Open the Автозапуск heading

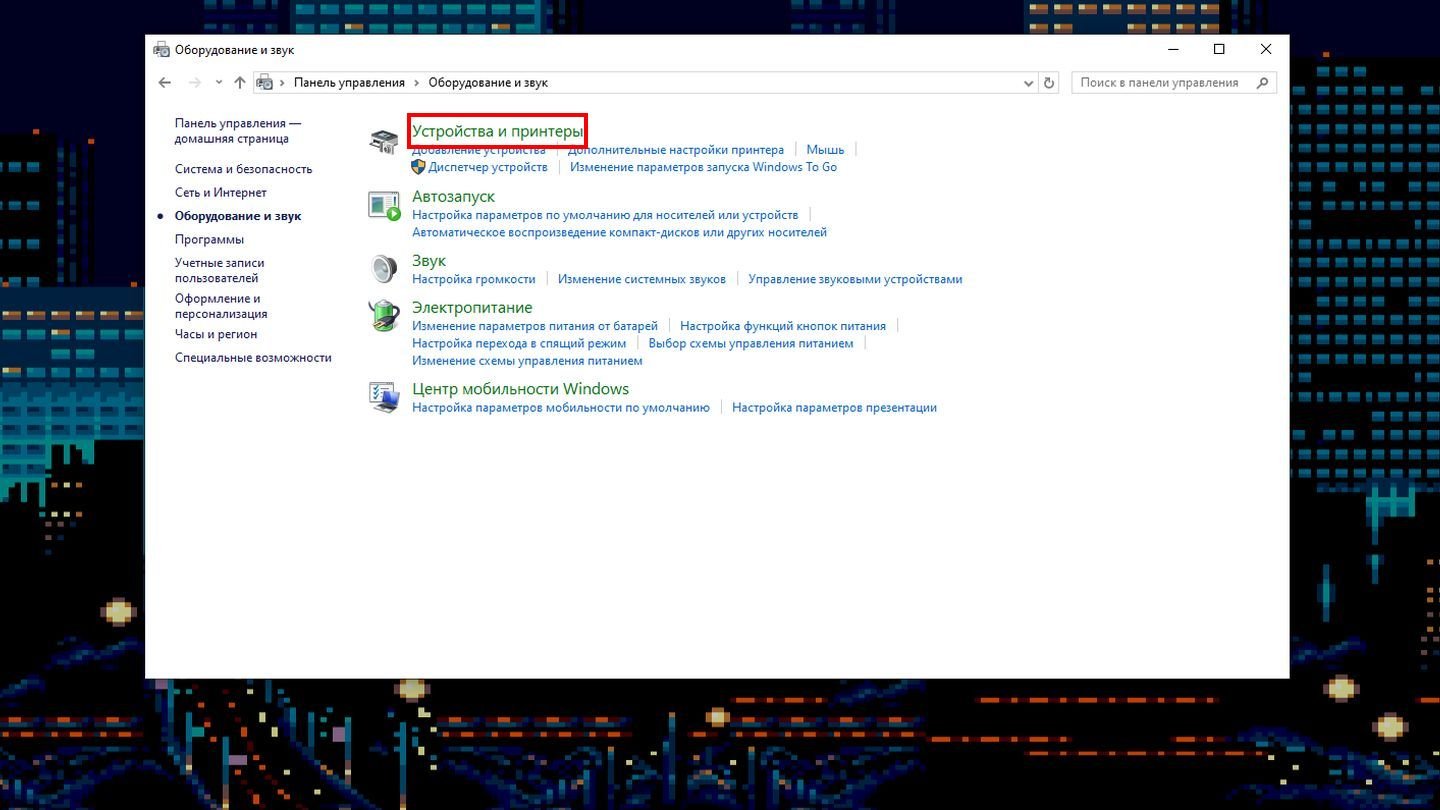[454, 196]
